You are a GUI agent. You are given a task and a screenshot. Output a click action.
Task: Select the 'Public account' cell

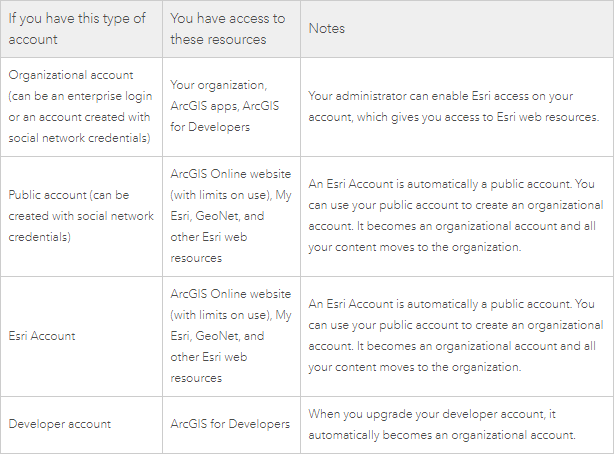coord(82,216)
